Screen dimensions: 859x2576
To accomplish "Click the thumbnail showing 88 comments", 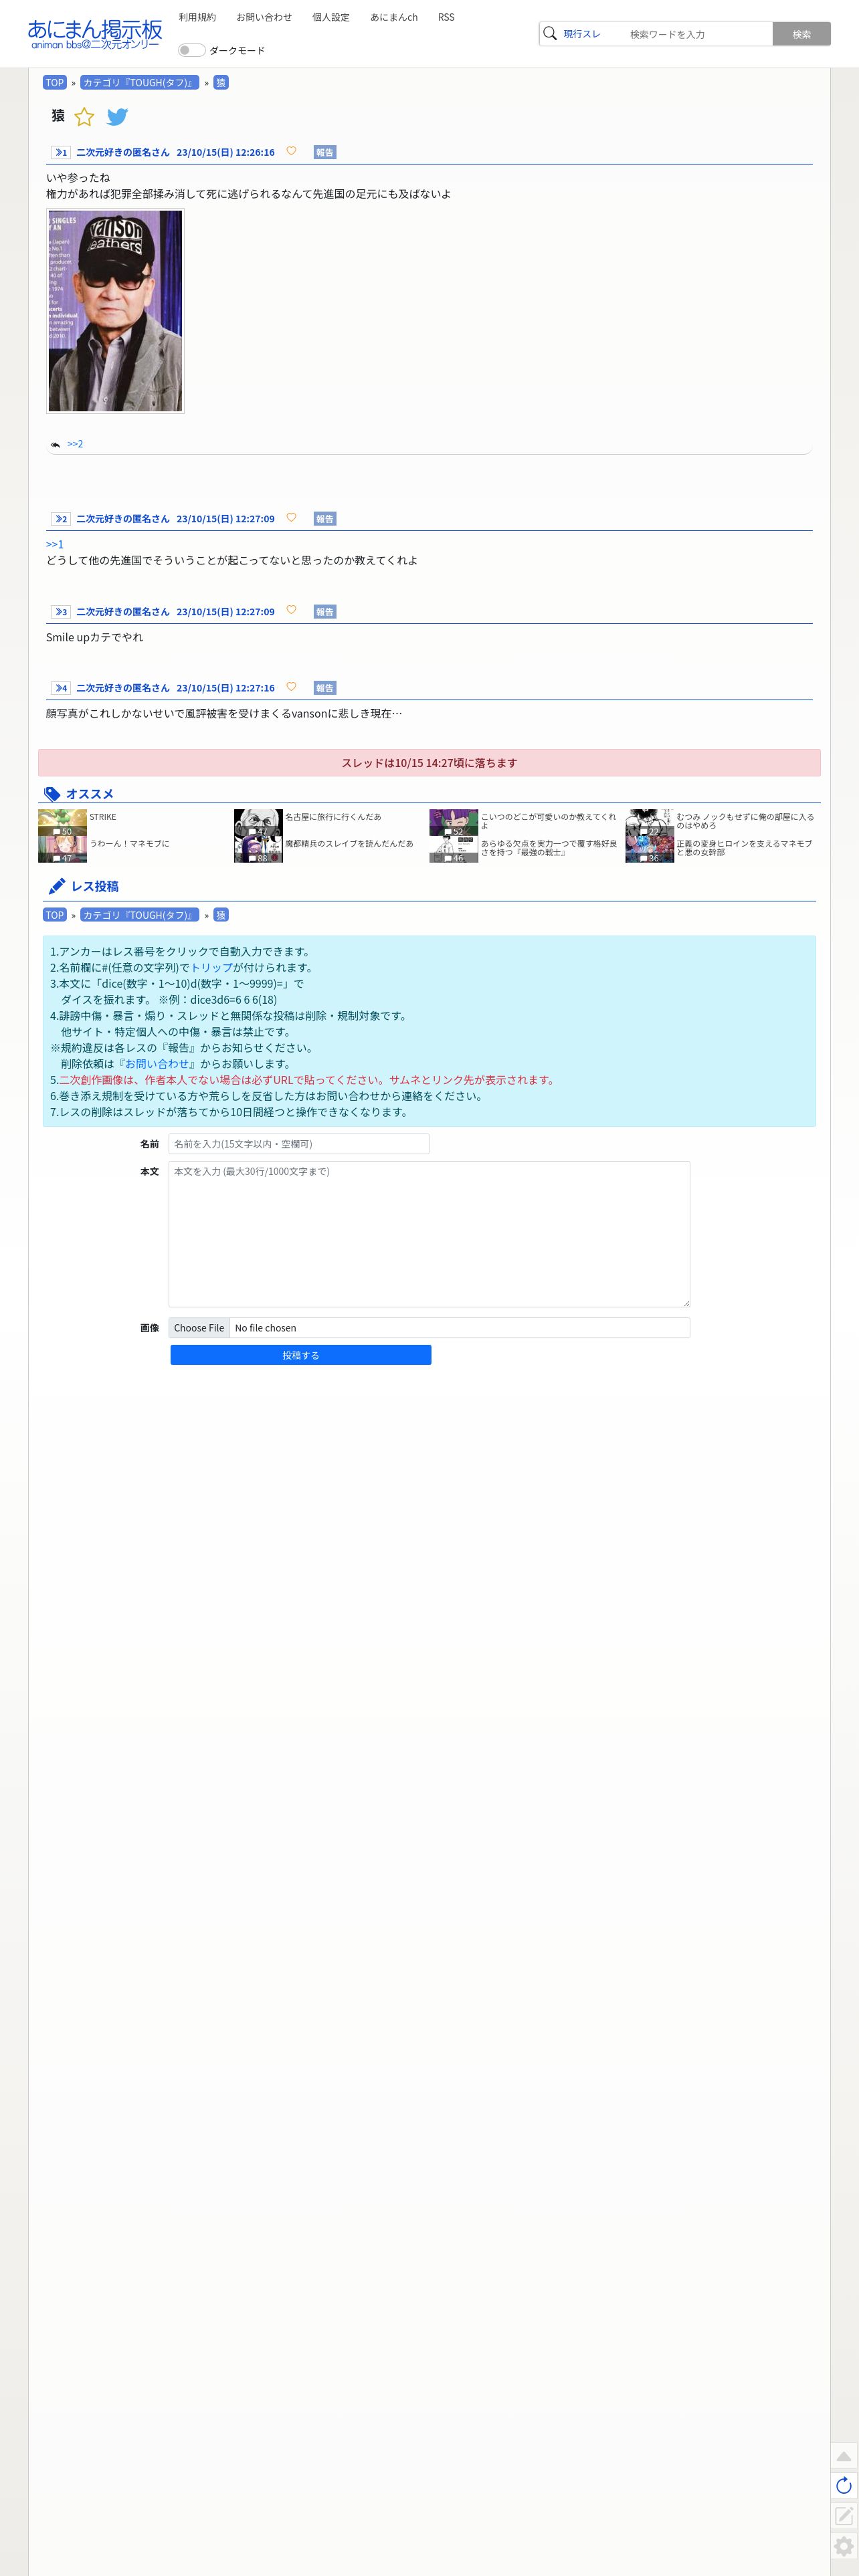I will (x=258, y=849).
